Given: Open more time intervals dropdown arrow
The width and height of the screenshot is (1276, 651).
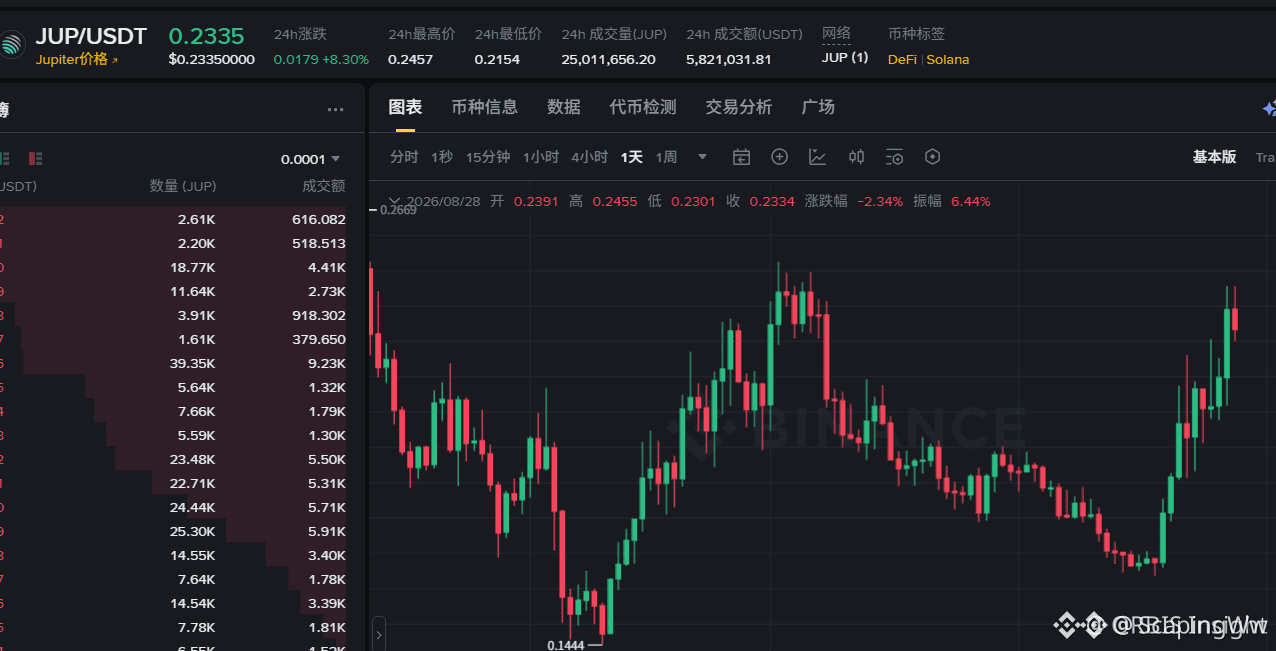Looking at the screenshot, I should (x=702, y=157).
